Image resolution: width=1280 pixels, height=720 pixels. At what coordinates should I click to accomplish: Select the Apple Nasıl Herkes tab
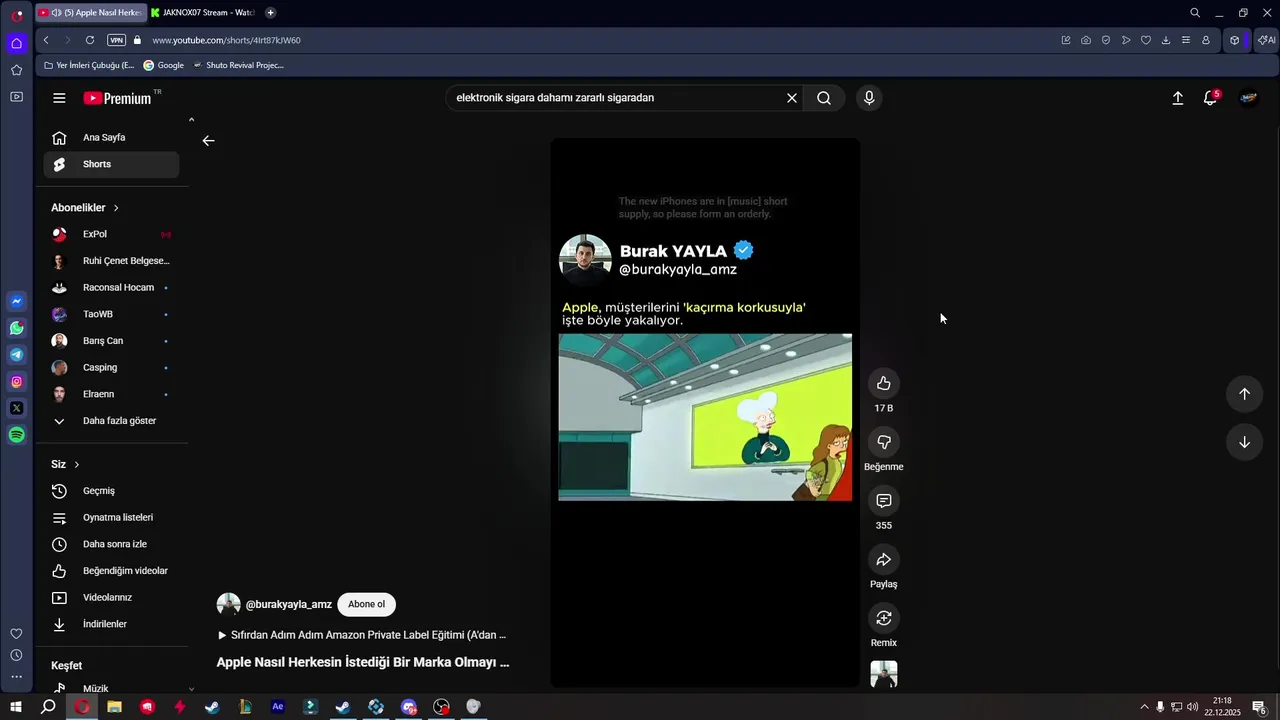tap(91, 13)
